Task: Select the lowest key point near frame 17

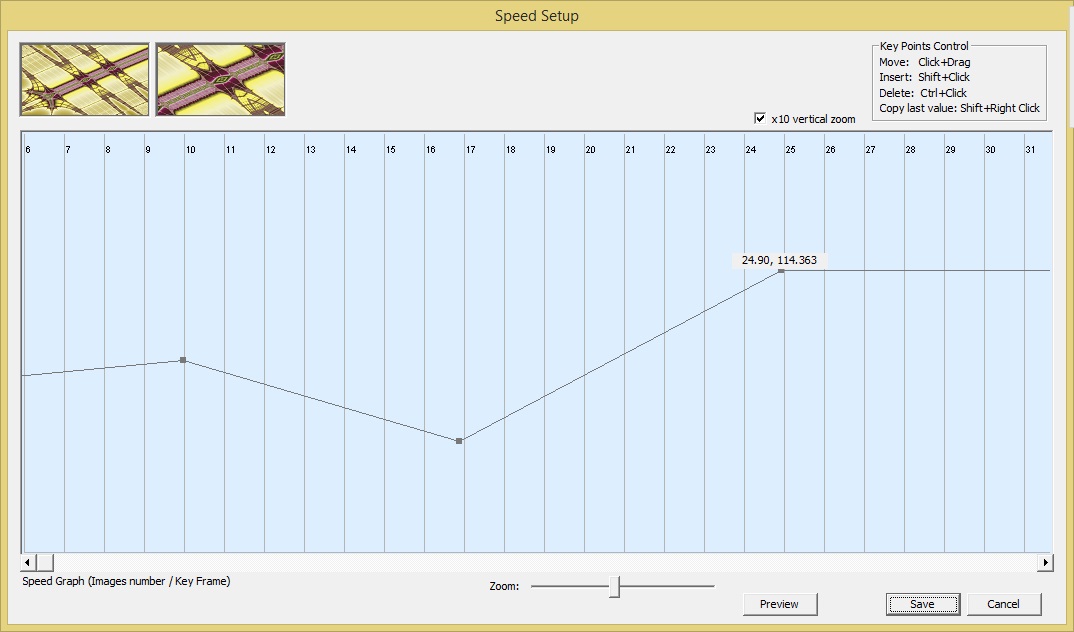Action: 459,441
